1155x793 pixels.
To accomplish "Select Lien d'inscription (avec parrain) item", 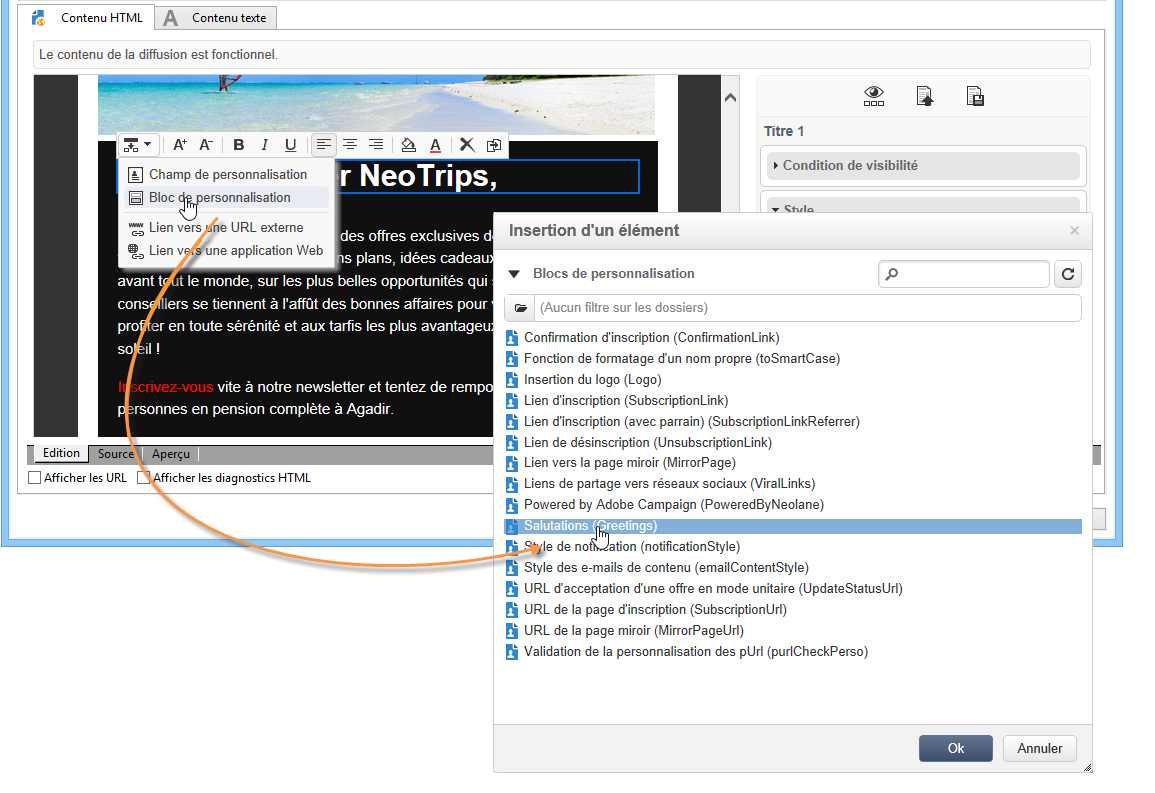I will click(x=691, y=421).
